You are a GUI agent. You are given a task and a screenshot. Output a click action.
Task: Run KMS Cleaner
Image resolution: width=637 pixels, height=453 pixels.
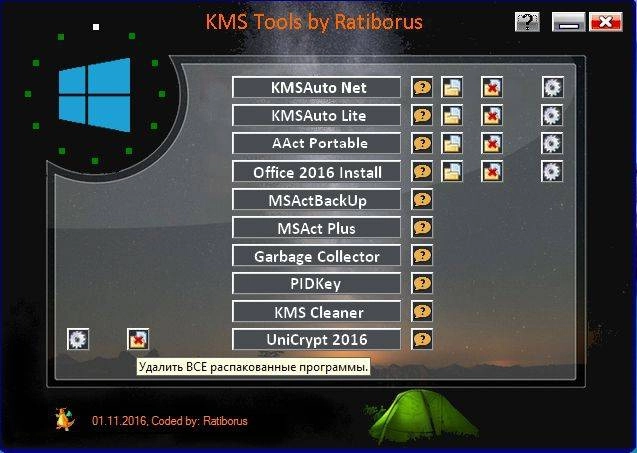(x=316, y=312)
